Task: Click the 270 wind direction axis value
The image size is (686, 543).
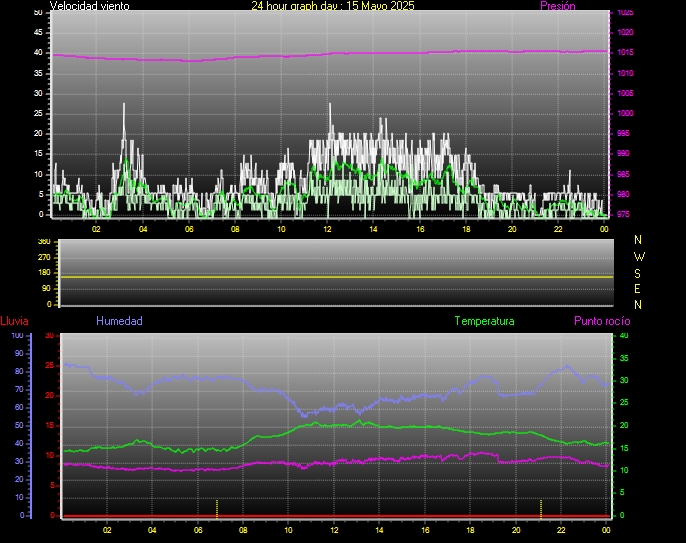Action: (44, 257)
